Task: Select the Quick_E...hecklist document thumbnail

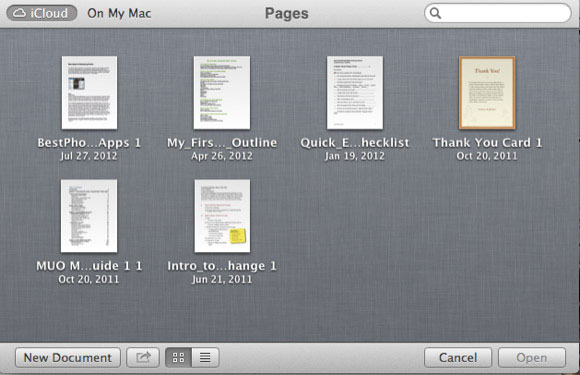Action: pyautogui.click(x=355, y=92)
